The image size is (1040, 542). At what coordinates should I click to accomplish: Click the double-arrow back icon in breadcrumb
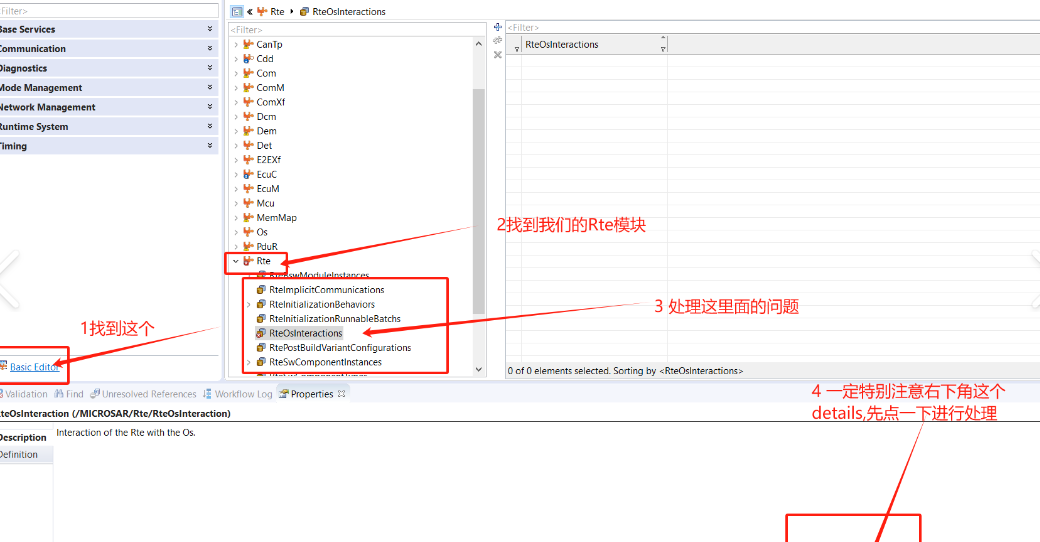(x=249, y=11)
